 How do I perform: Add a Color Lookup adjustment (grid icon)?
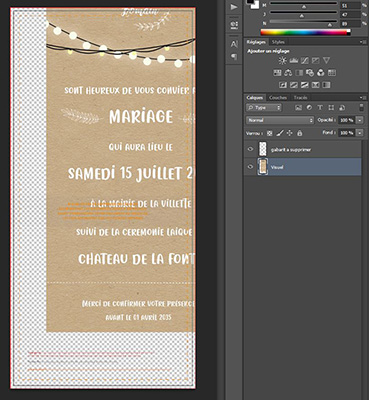332,73
